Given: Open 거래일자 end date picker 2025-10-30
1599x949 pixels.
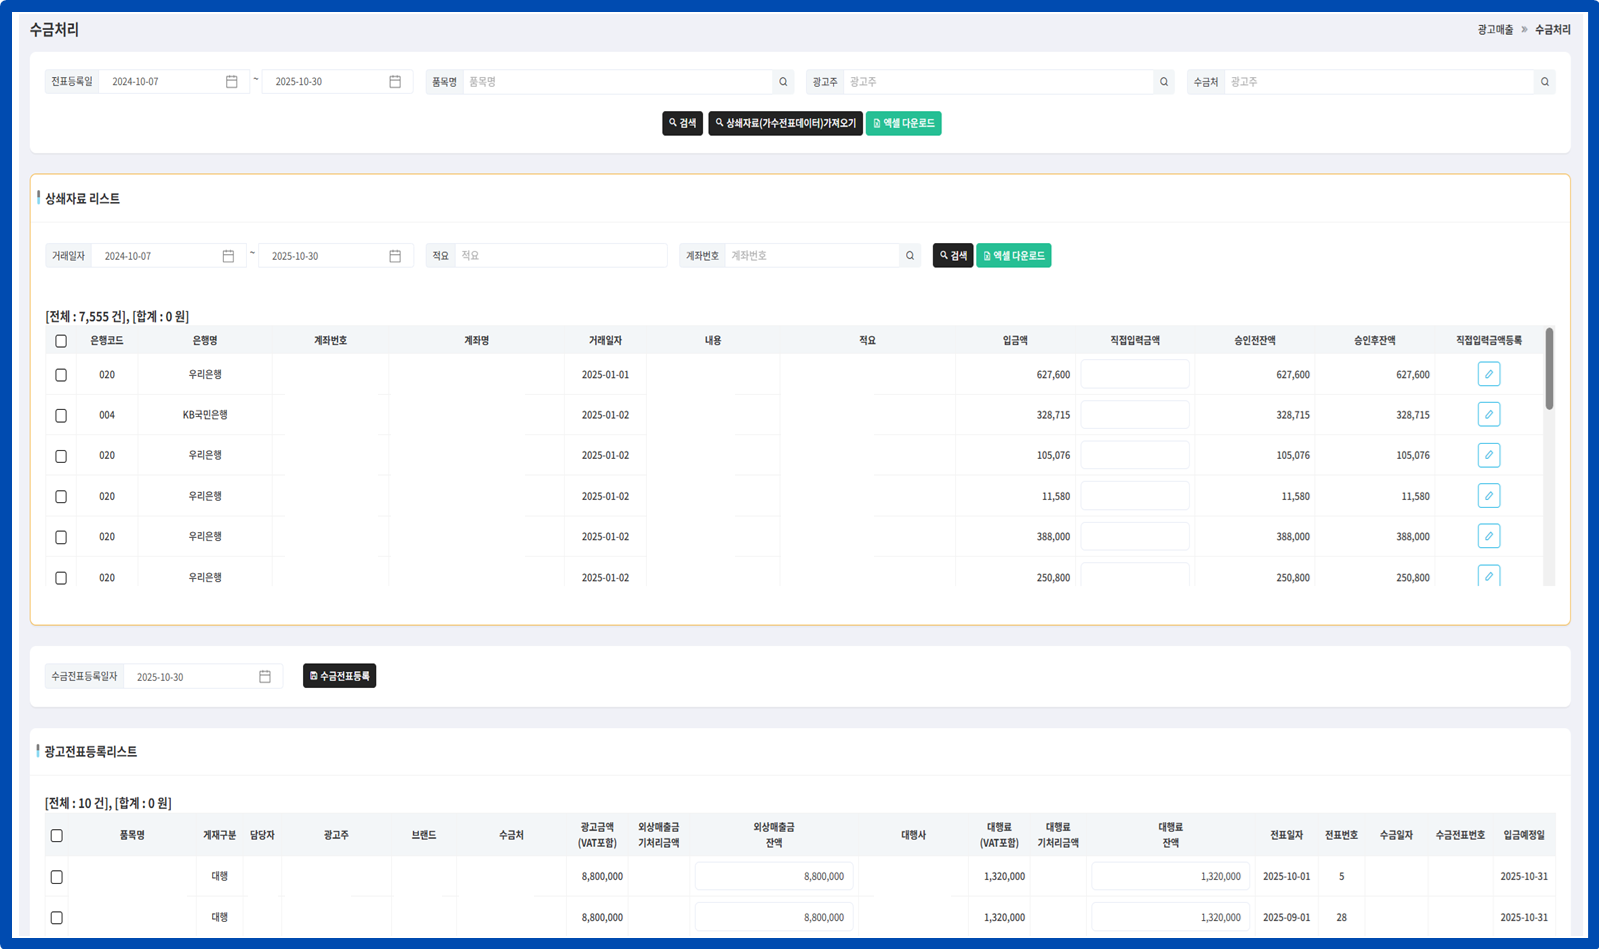Looking at the screenshot, I should click(x=395, y=256).
